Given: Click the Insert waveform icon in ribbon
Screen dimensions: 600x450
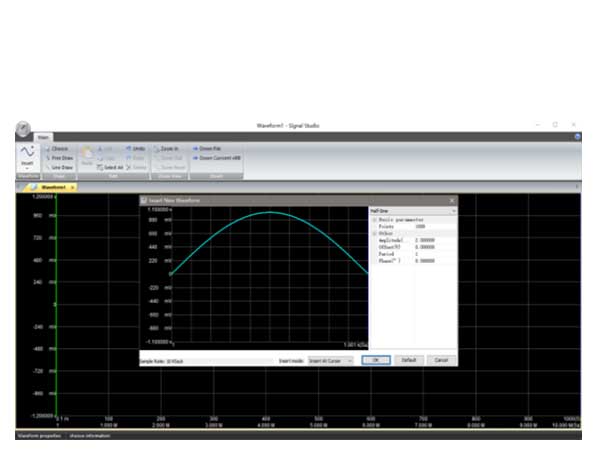Looking at the screenshot, I should pos(27,155).
